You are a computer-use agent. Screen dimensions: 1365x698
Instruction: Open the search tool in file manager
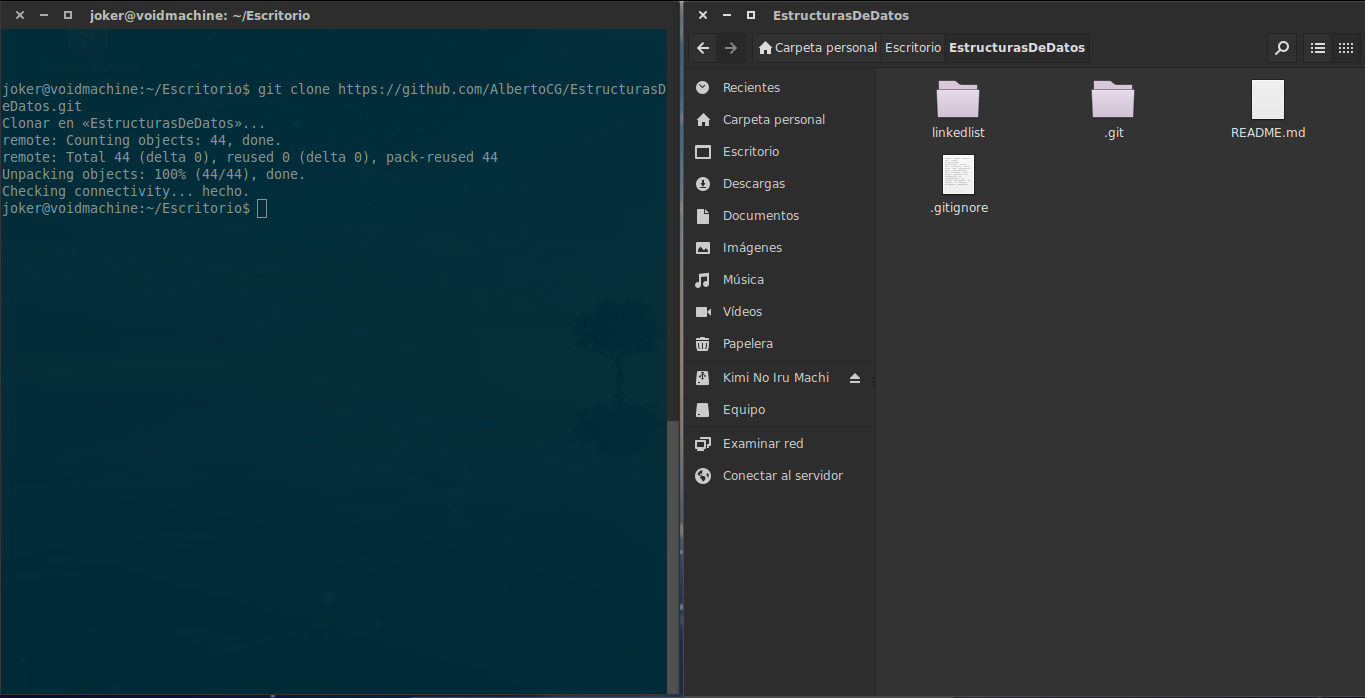tap(1281, 47)
